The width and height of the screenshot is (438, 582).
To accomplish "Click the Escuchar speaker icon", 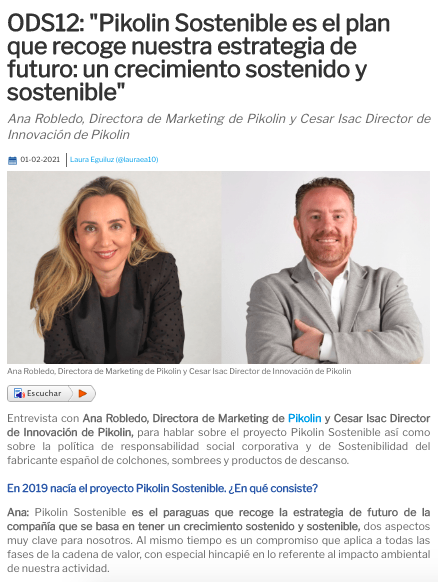I will tap(19, 393).
